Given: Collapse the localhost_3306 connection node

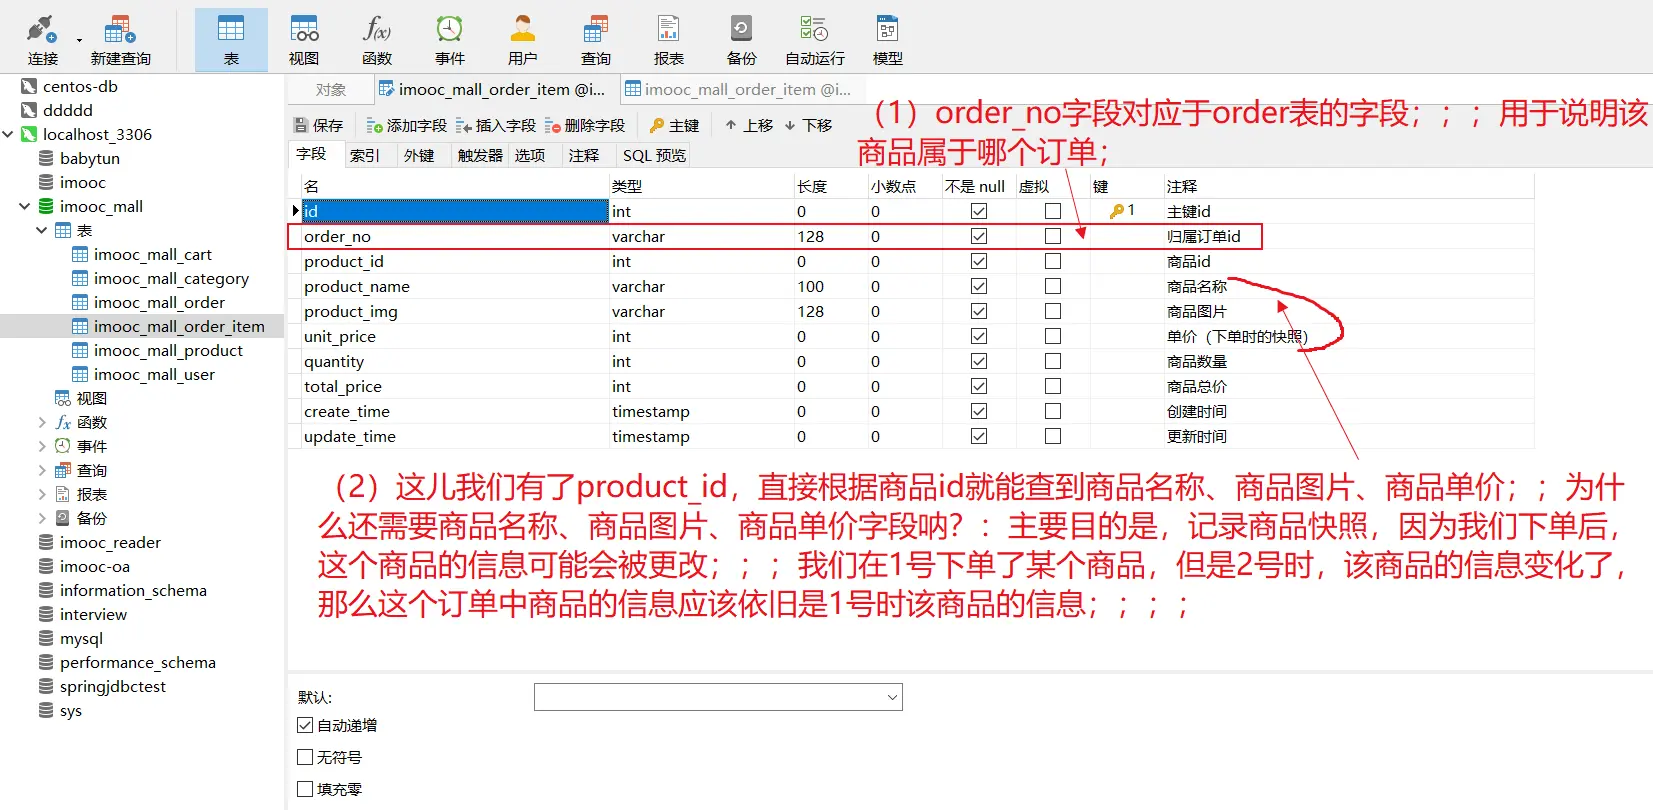Looking at the screenshot, I should click(9, 134).
